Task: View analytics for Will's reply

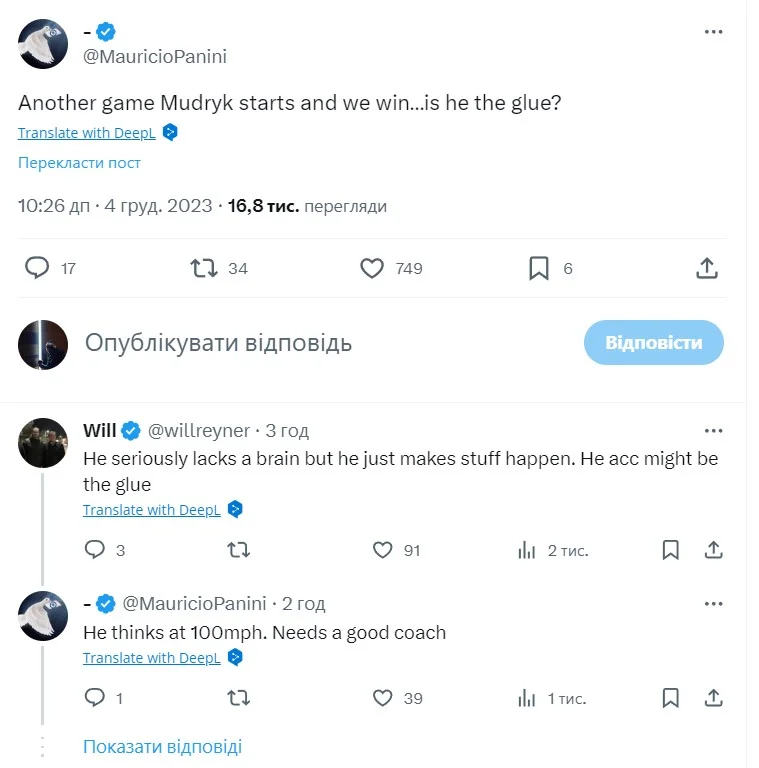Action: click(527, 550)
